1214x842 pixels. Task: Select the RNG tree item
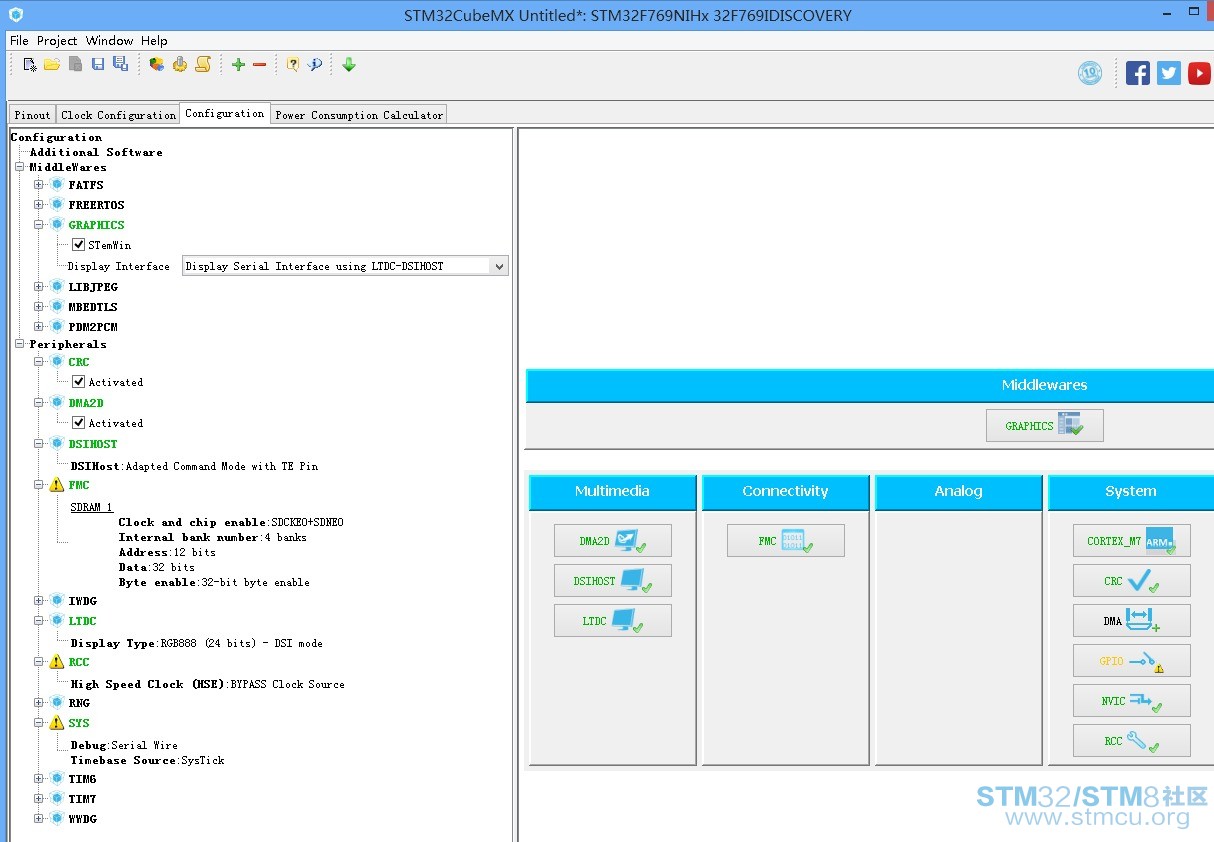click(79, 703)
